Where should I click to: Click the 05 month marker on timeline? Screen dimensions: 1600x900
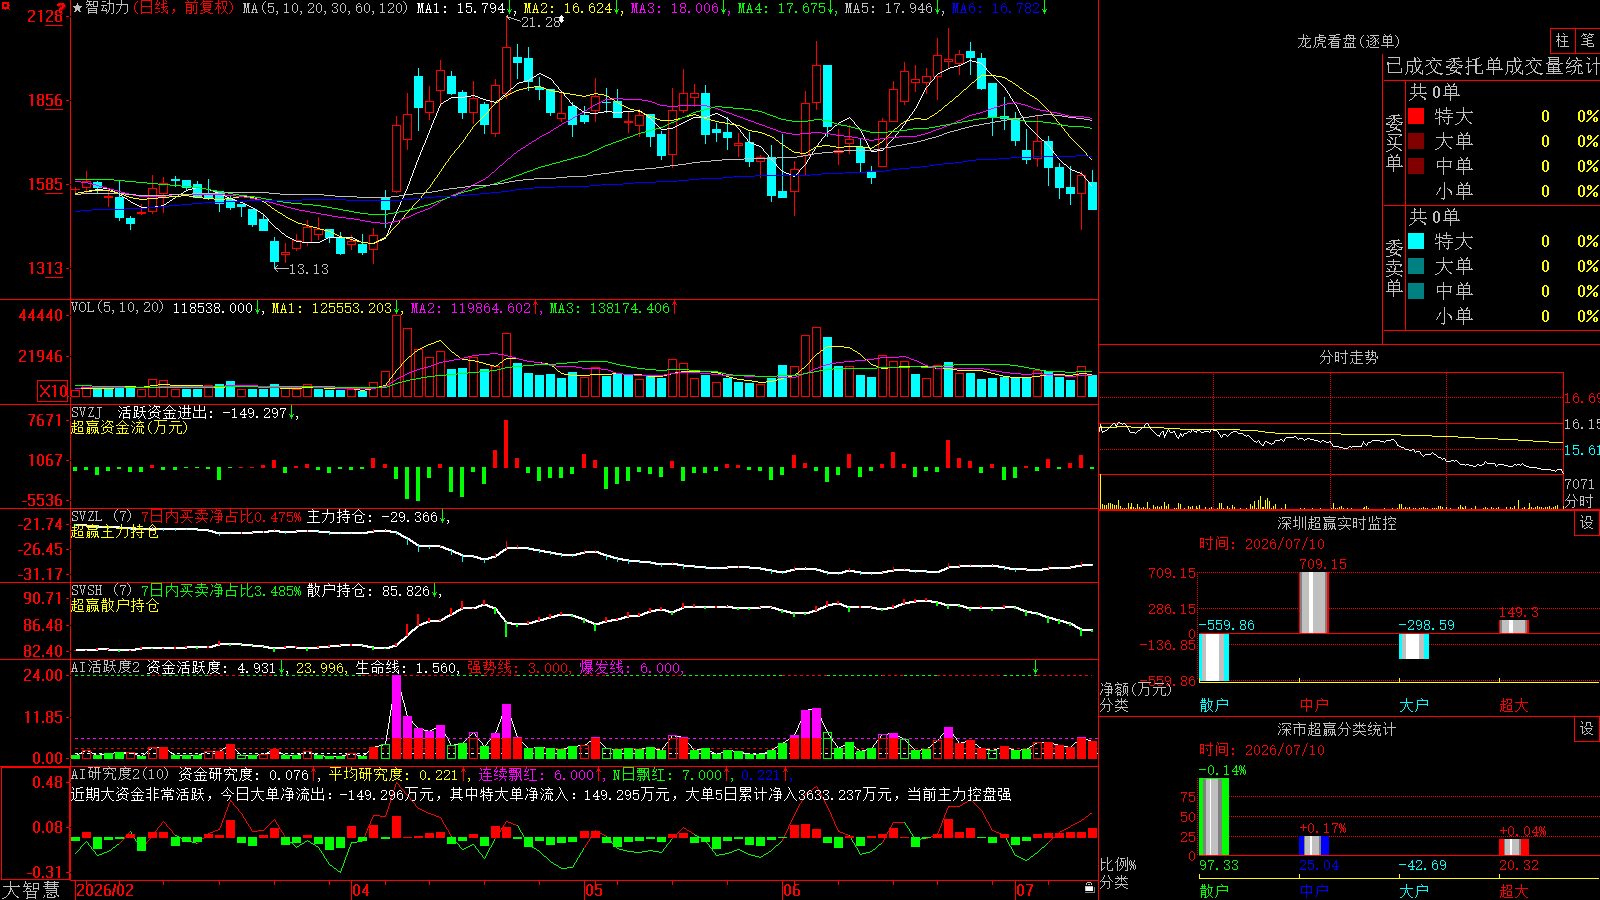click(x=594, y=890)
